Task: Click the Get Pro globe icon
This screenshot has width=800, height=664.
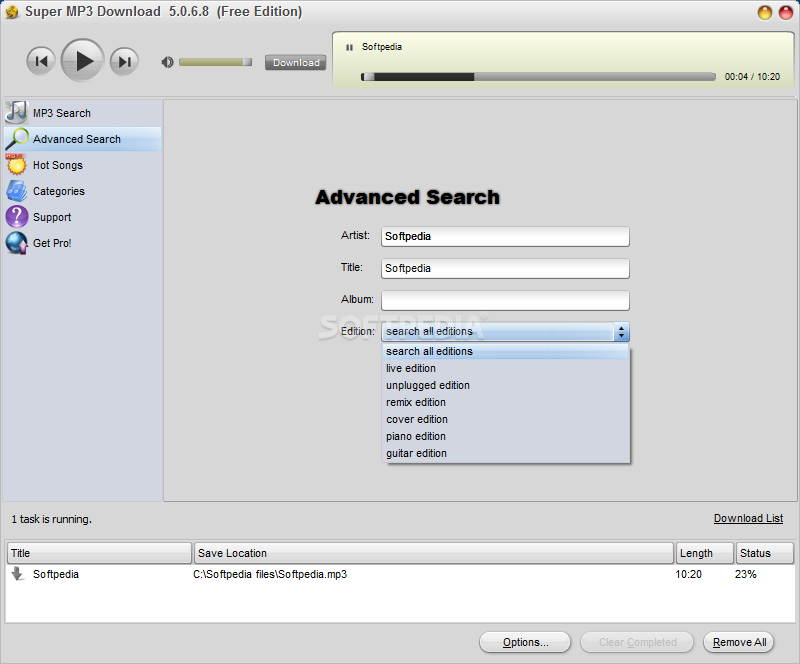Action: click(16, 243)
